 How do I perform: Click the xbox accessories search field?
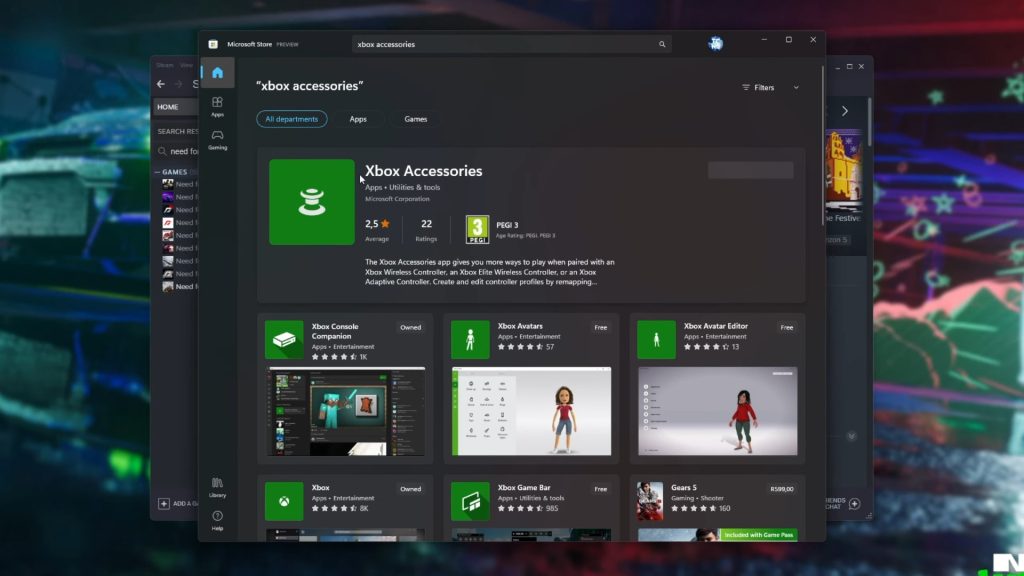(x=505, y=44)
